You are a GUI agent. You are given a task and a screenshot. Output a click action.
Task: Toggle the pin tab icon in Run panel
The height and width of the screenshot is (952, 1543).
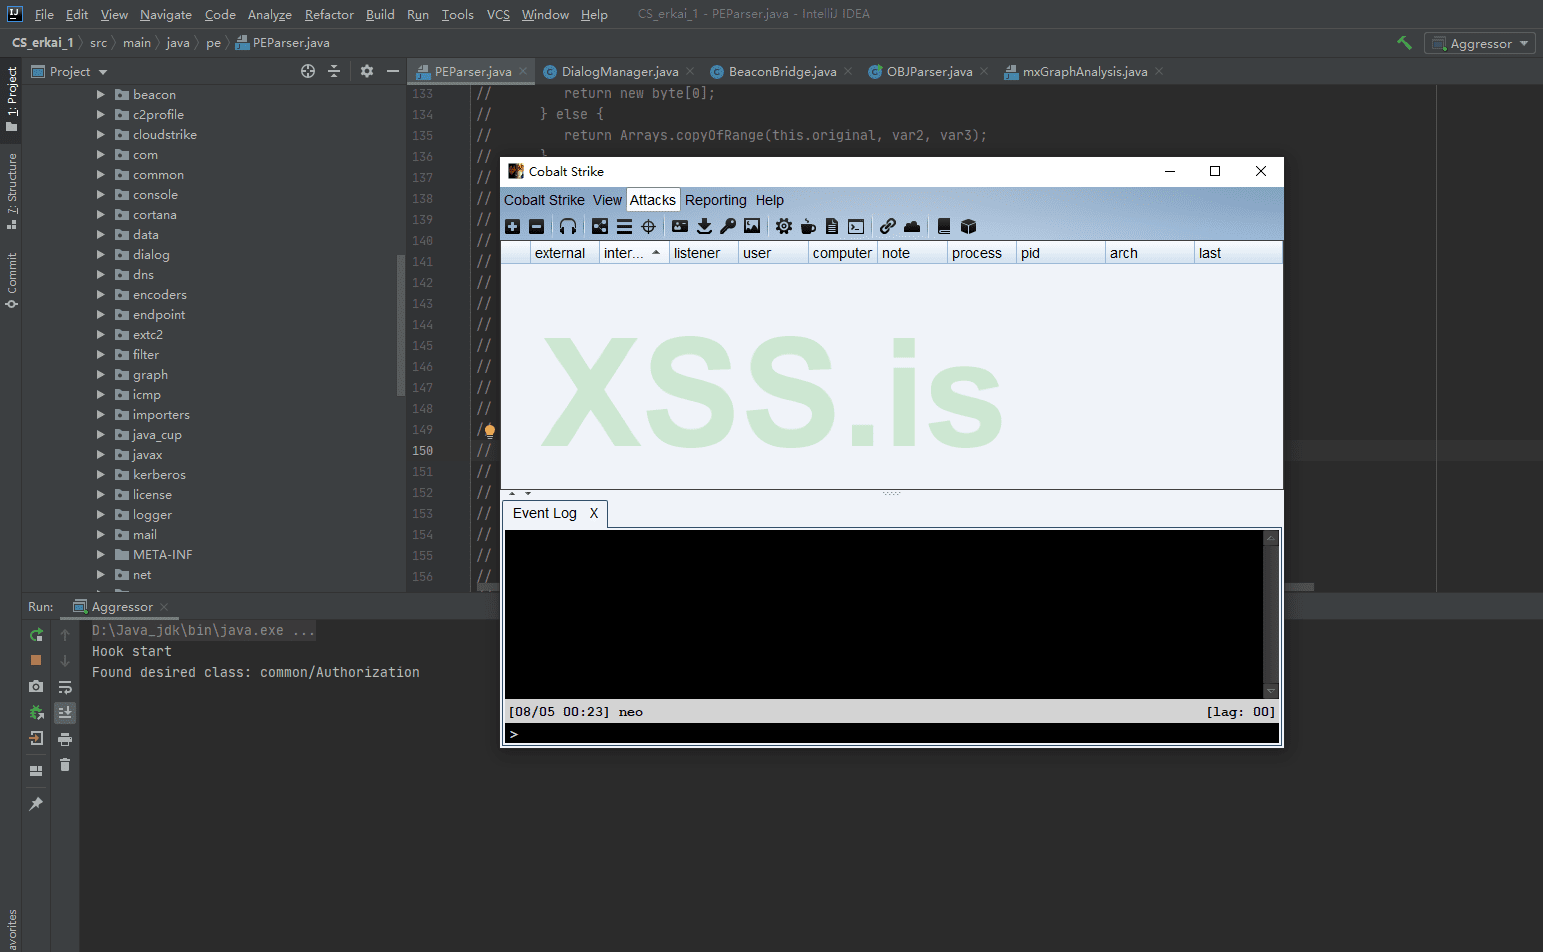(36, 804)
